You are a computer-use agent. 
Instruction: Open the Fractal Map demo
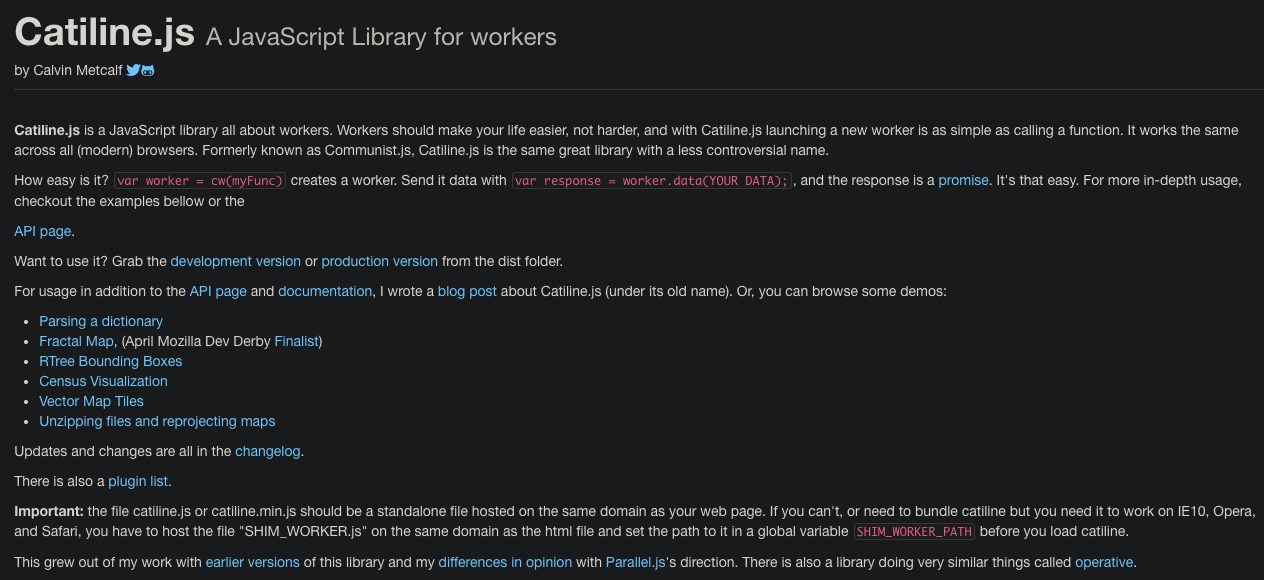[x=77, y=341]
